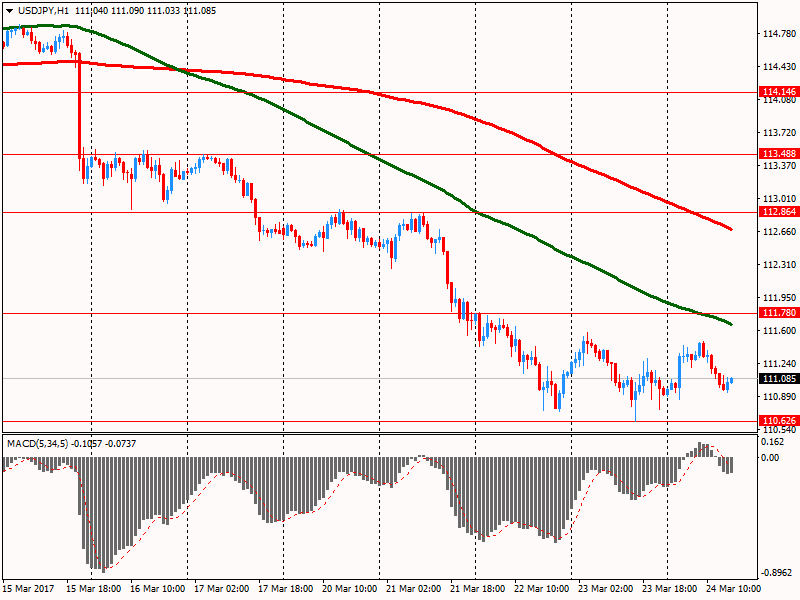
Task: Select the 24 Mar 10:00 time axis label
Action: [735, 589]
